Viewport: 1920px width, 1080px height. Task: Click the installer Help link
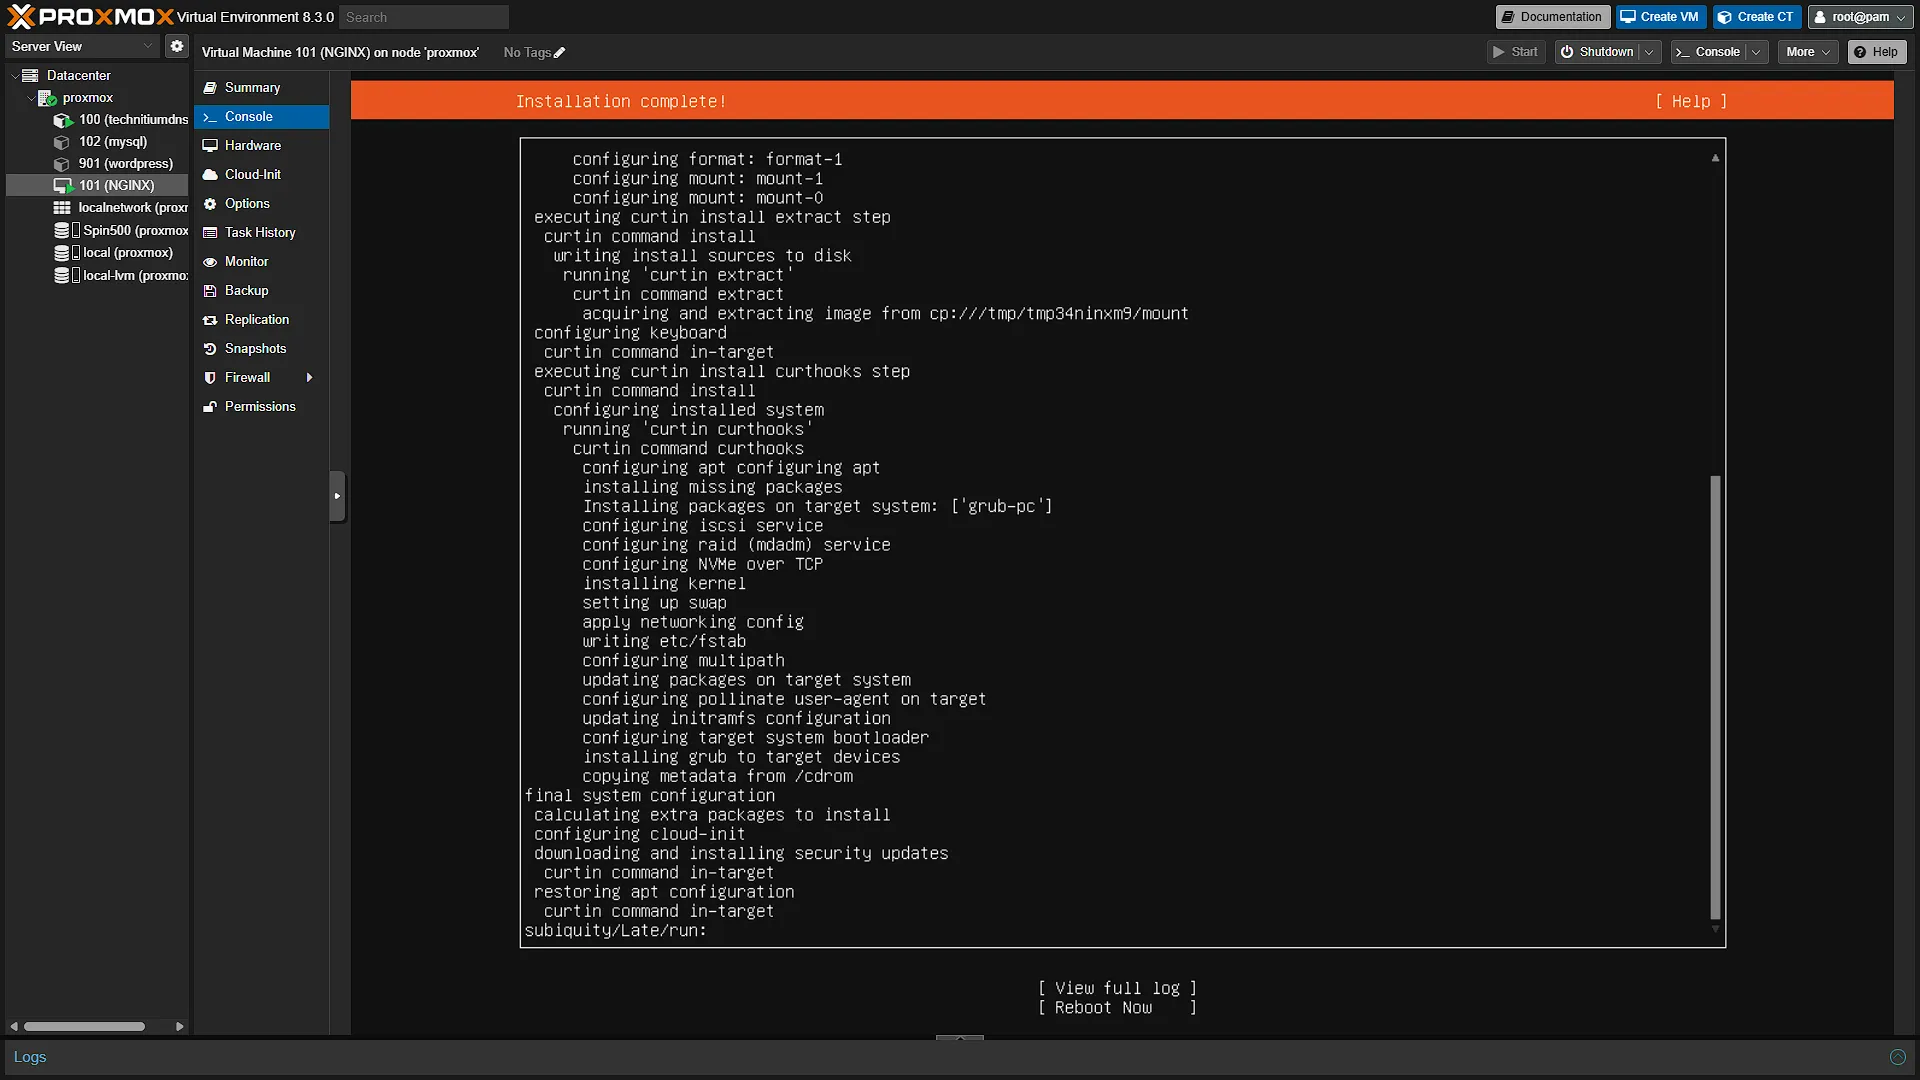pos(1691,101)
